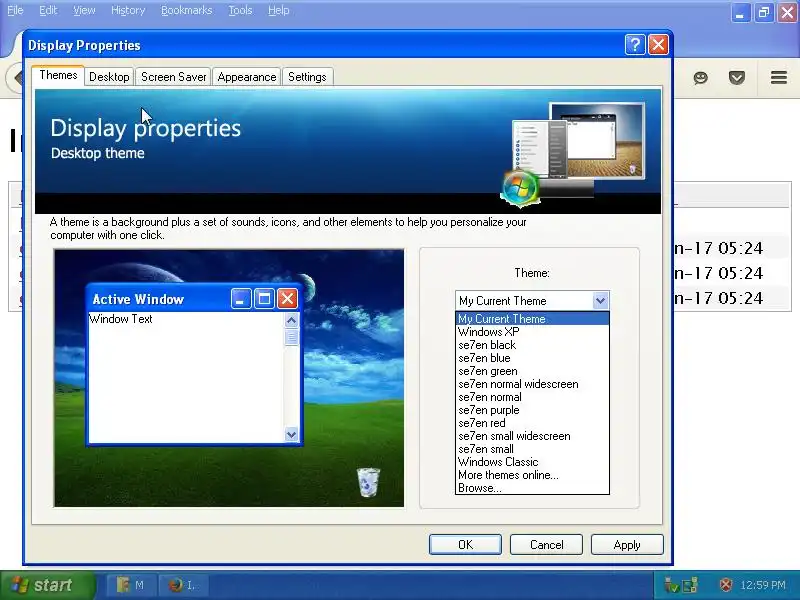Collapse the Theme combo box arrow

601,301
